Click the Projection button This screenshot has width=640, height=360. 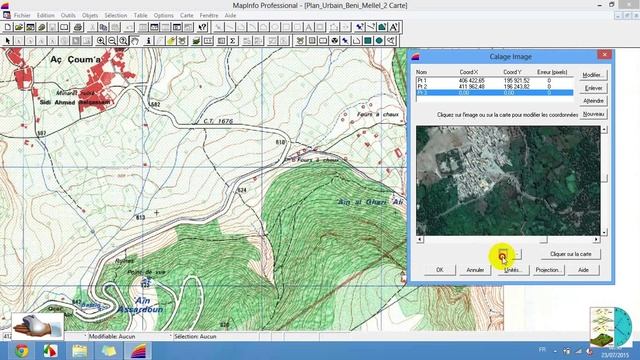548,270
